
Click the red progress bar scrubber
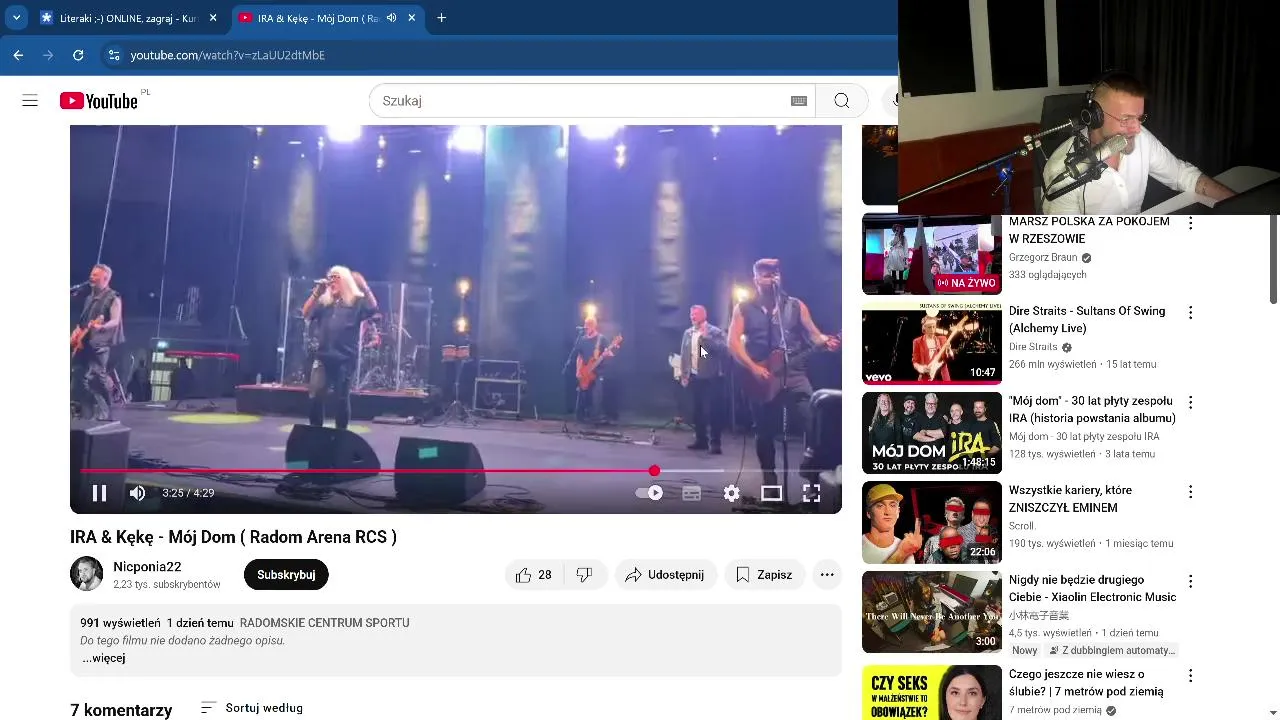click(654, 470)
